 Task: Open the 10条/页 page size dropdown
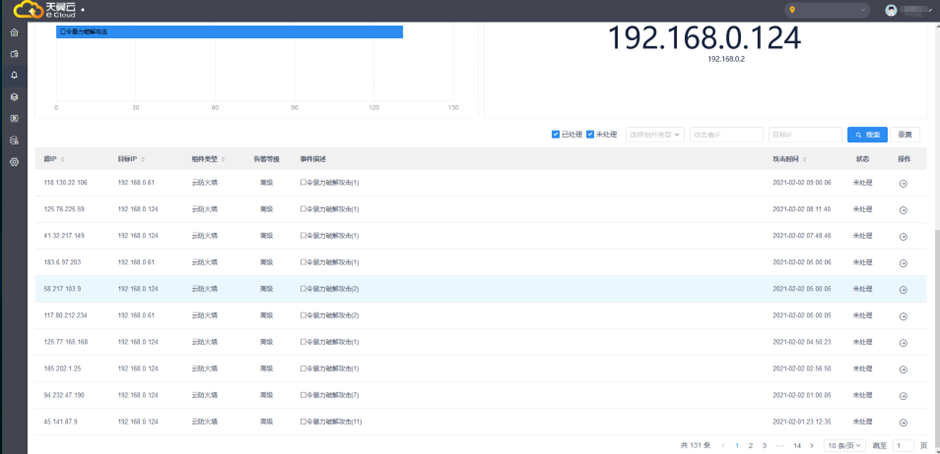point(845,445)
